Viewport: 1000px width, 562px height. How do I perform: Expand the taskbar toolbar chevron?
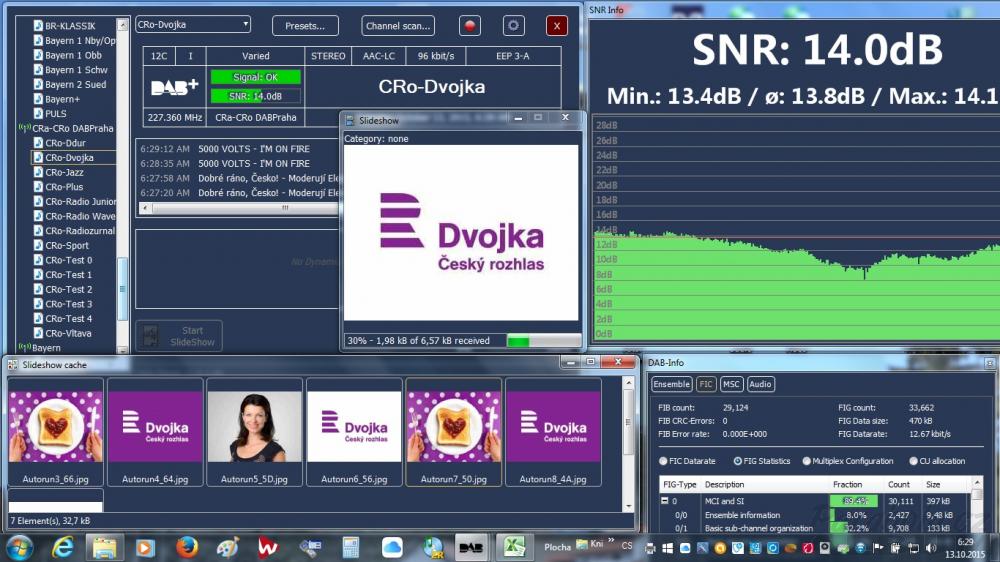pyautogui.click(x=611, y=541)
